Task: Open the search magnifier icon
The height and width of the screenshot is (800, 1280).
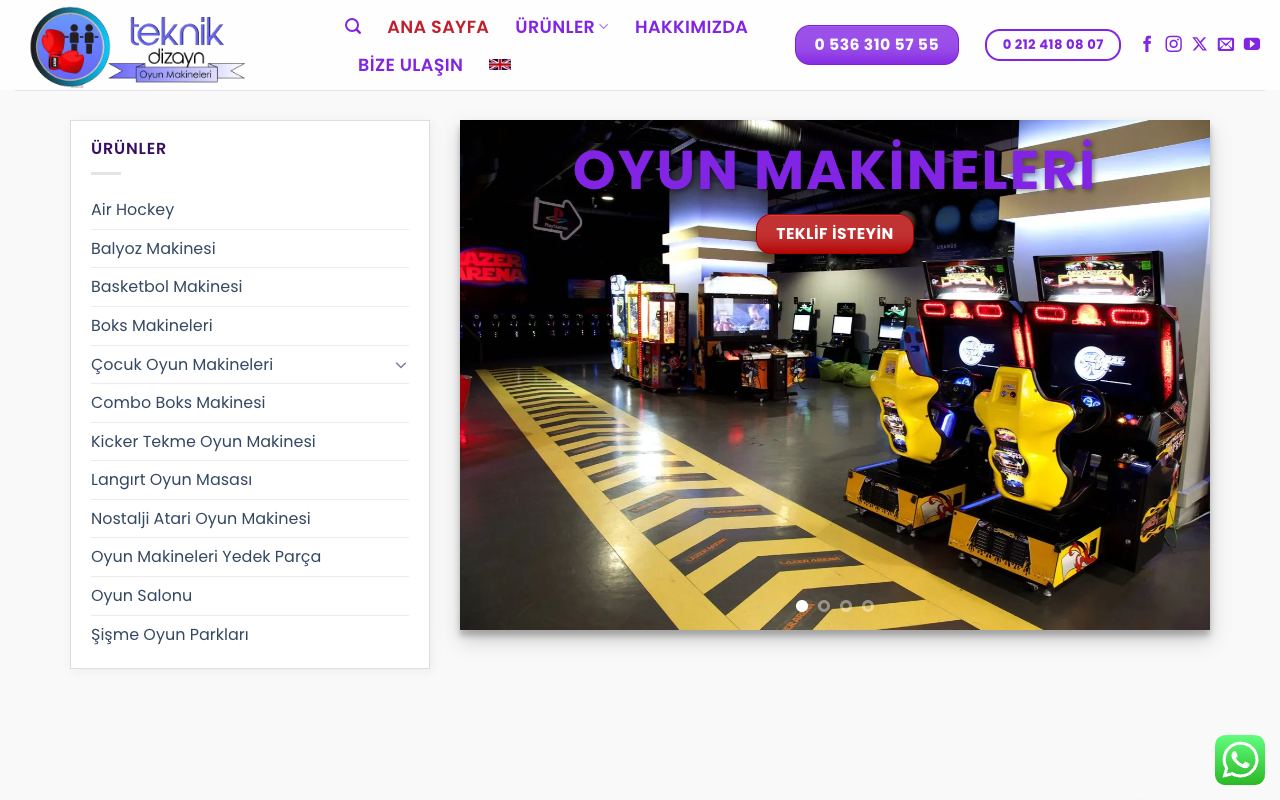Action: (353, 26)
